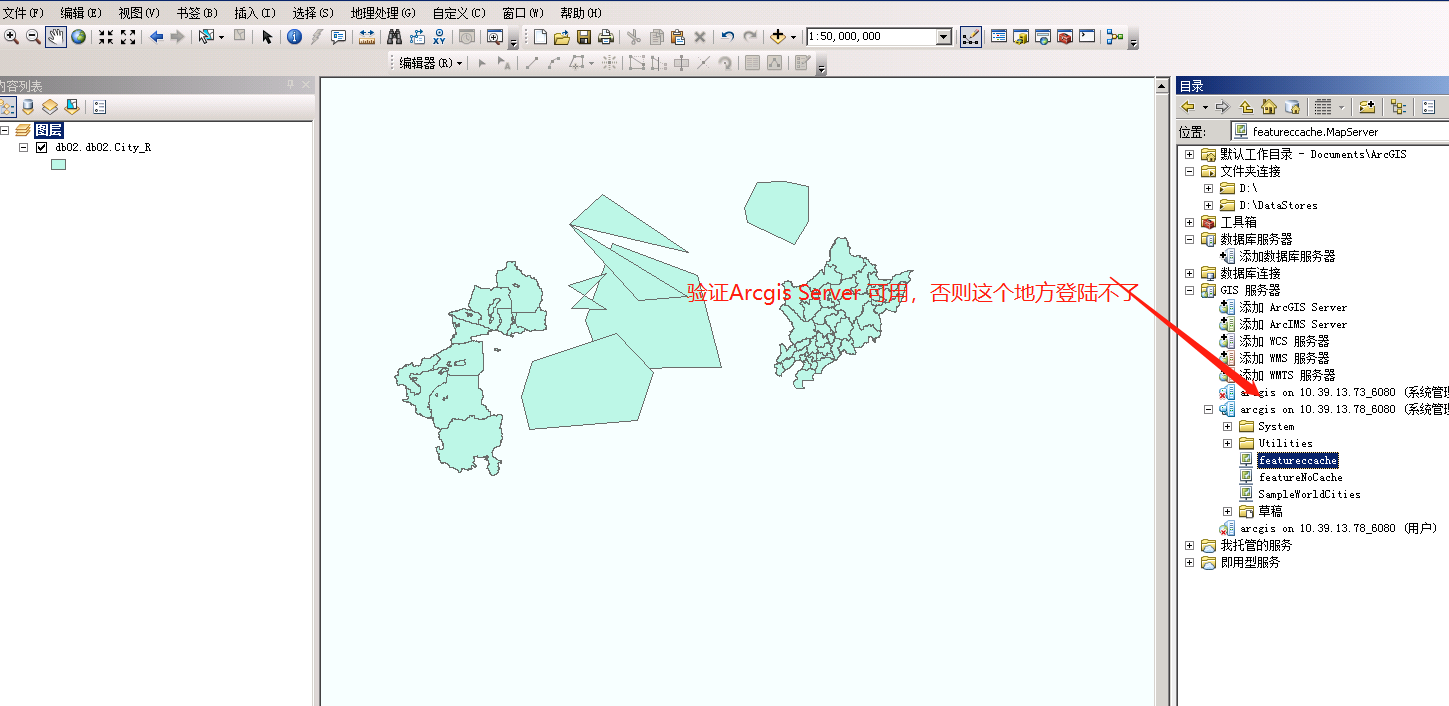Toggle visibility of db02.db02.City_R layer
This screenshot has width=1449, height=706.
(x=42, y=146)
